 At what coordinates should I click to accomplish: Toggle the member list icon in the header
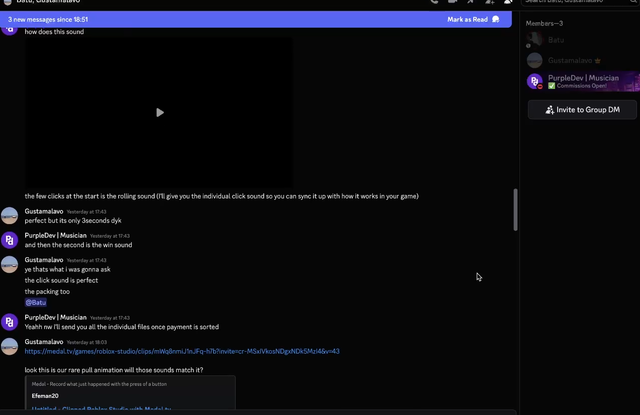click(508, 2)
